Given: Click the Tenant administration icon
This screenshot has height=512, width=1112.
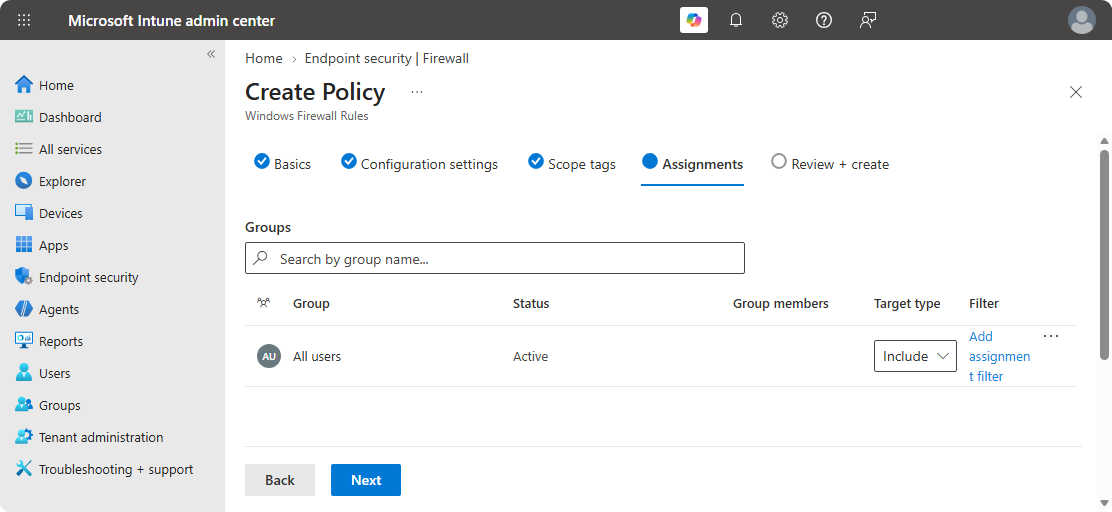Looking at the screenshot, I should coord(24,437).
